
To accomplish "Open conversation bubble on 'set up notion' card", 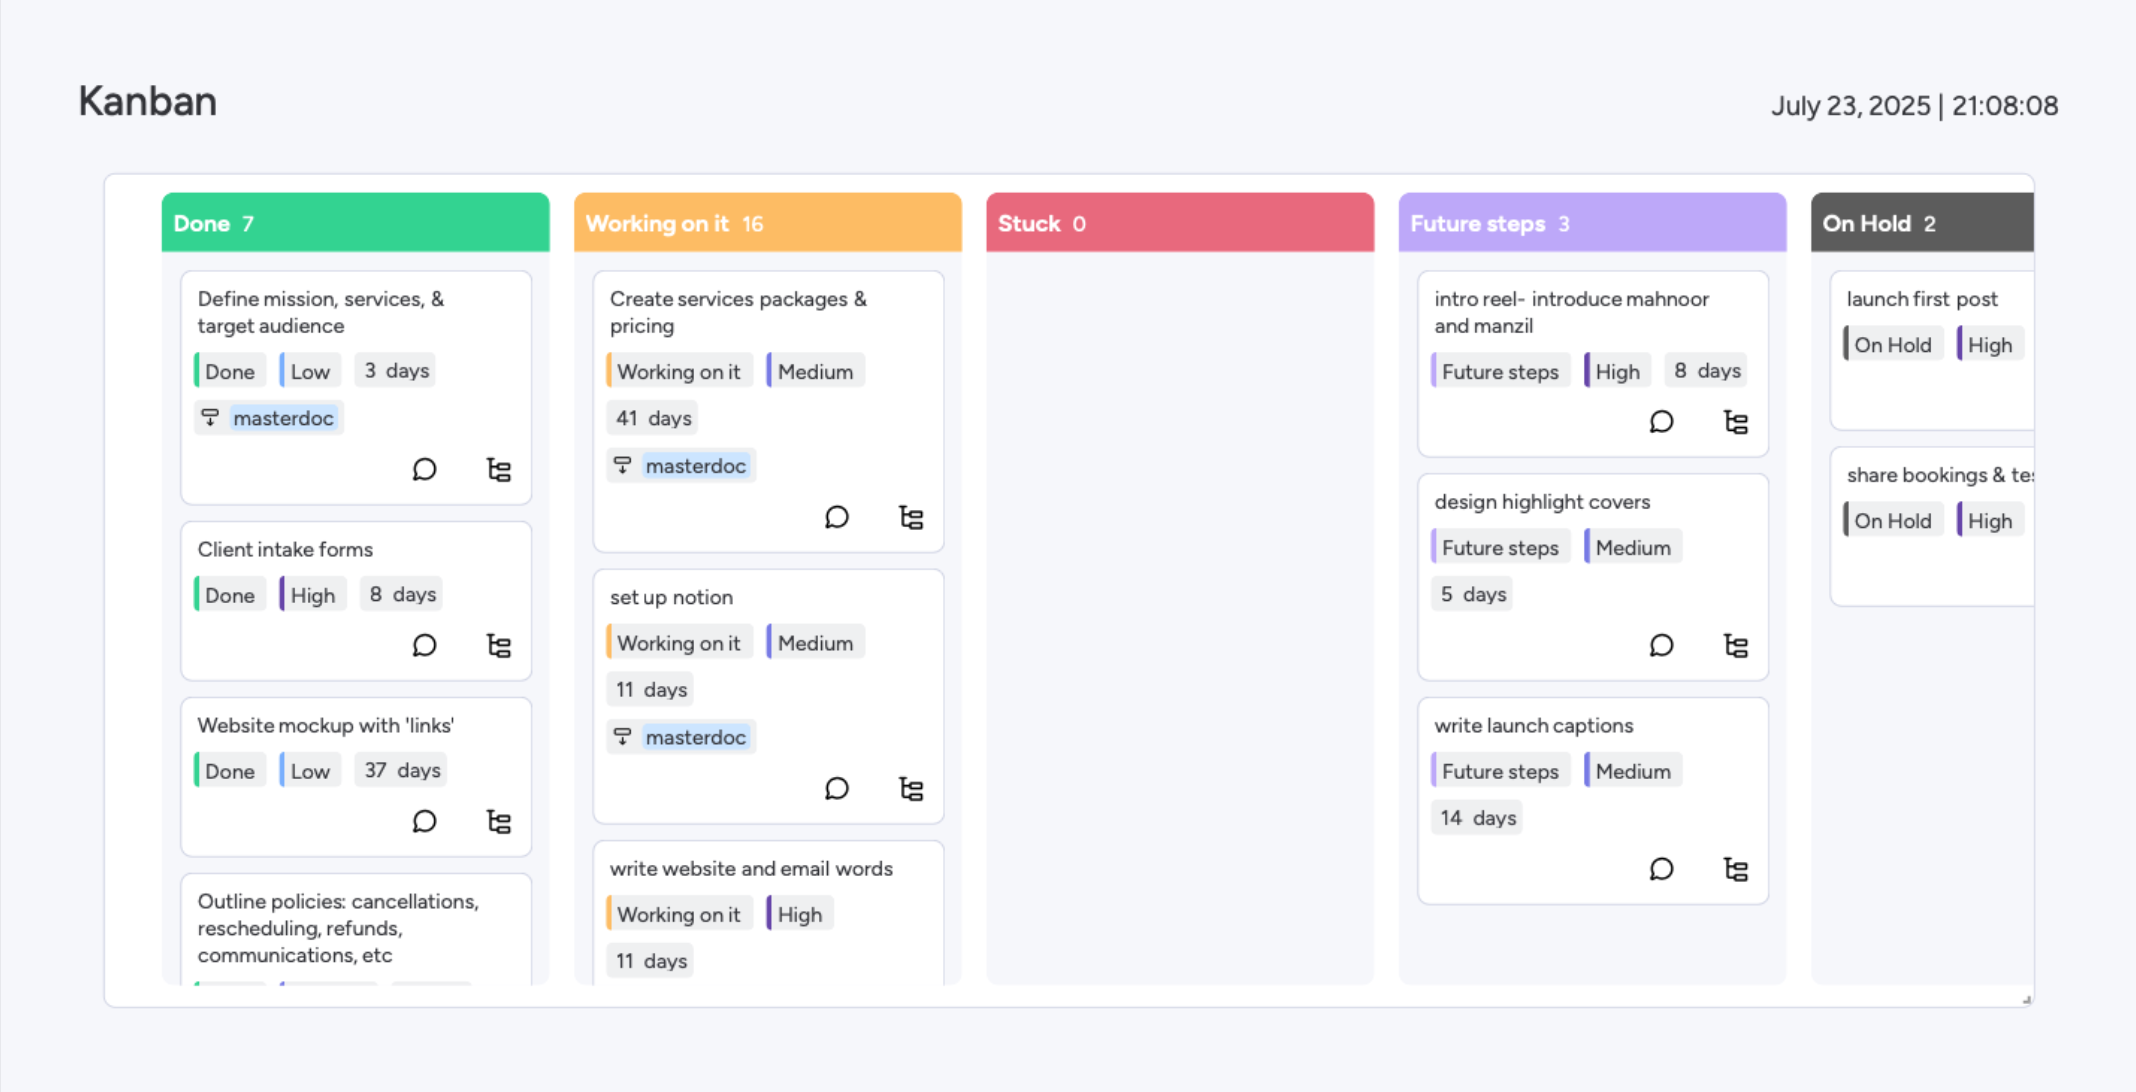I will [x=836, y=789].
